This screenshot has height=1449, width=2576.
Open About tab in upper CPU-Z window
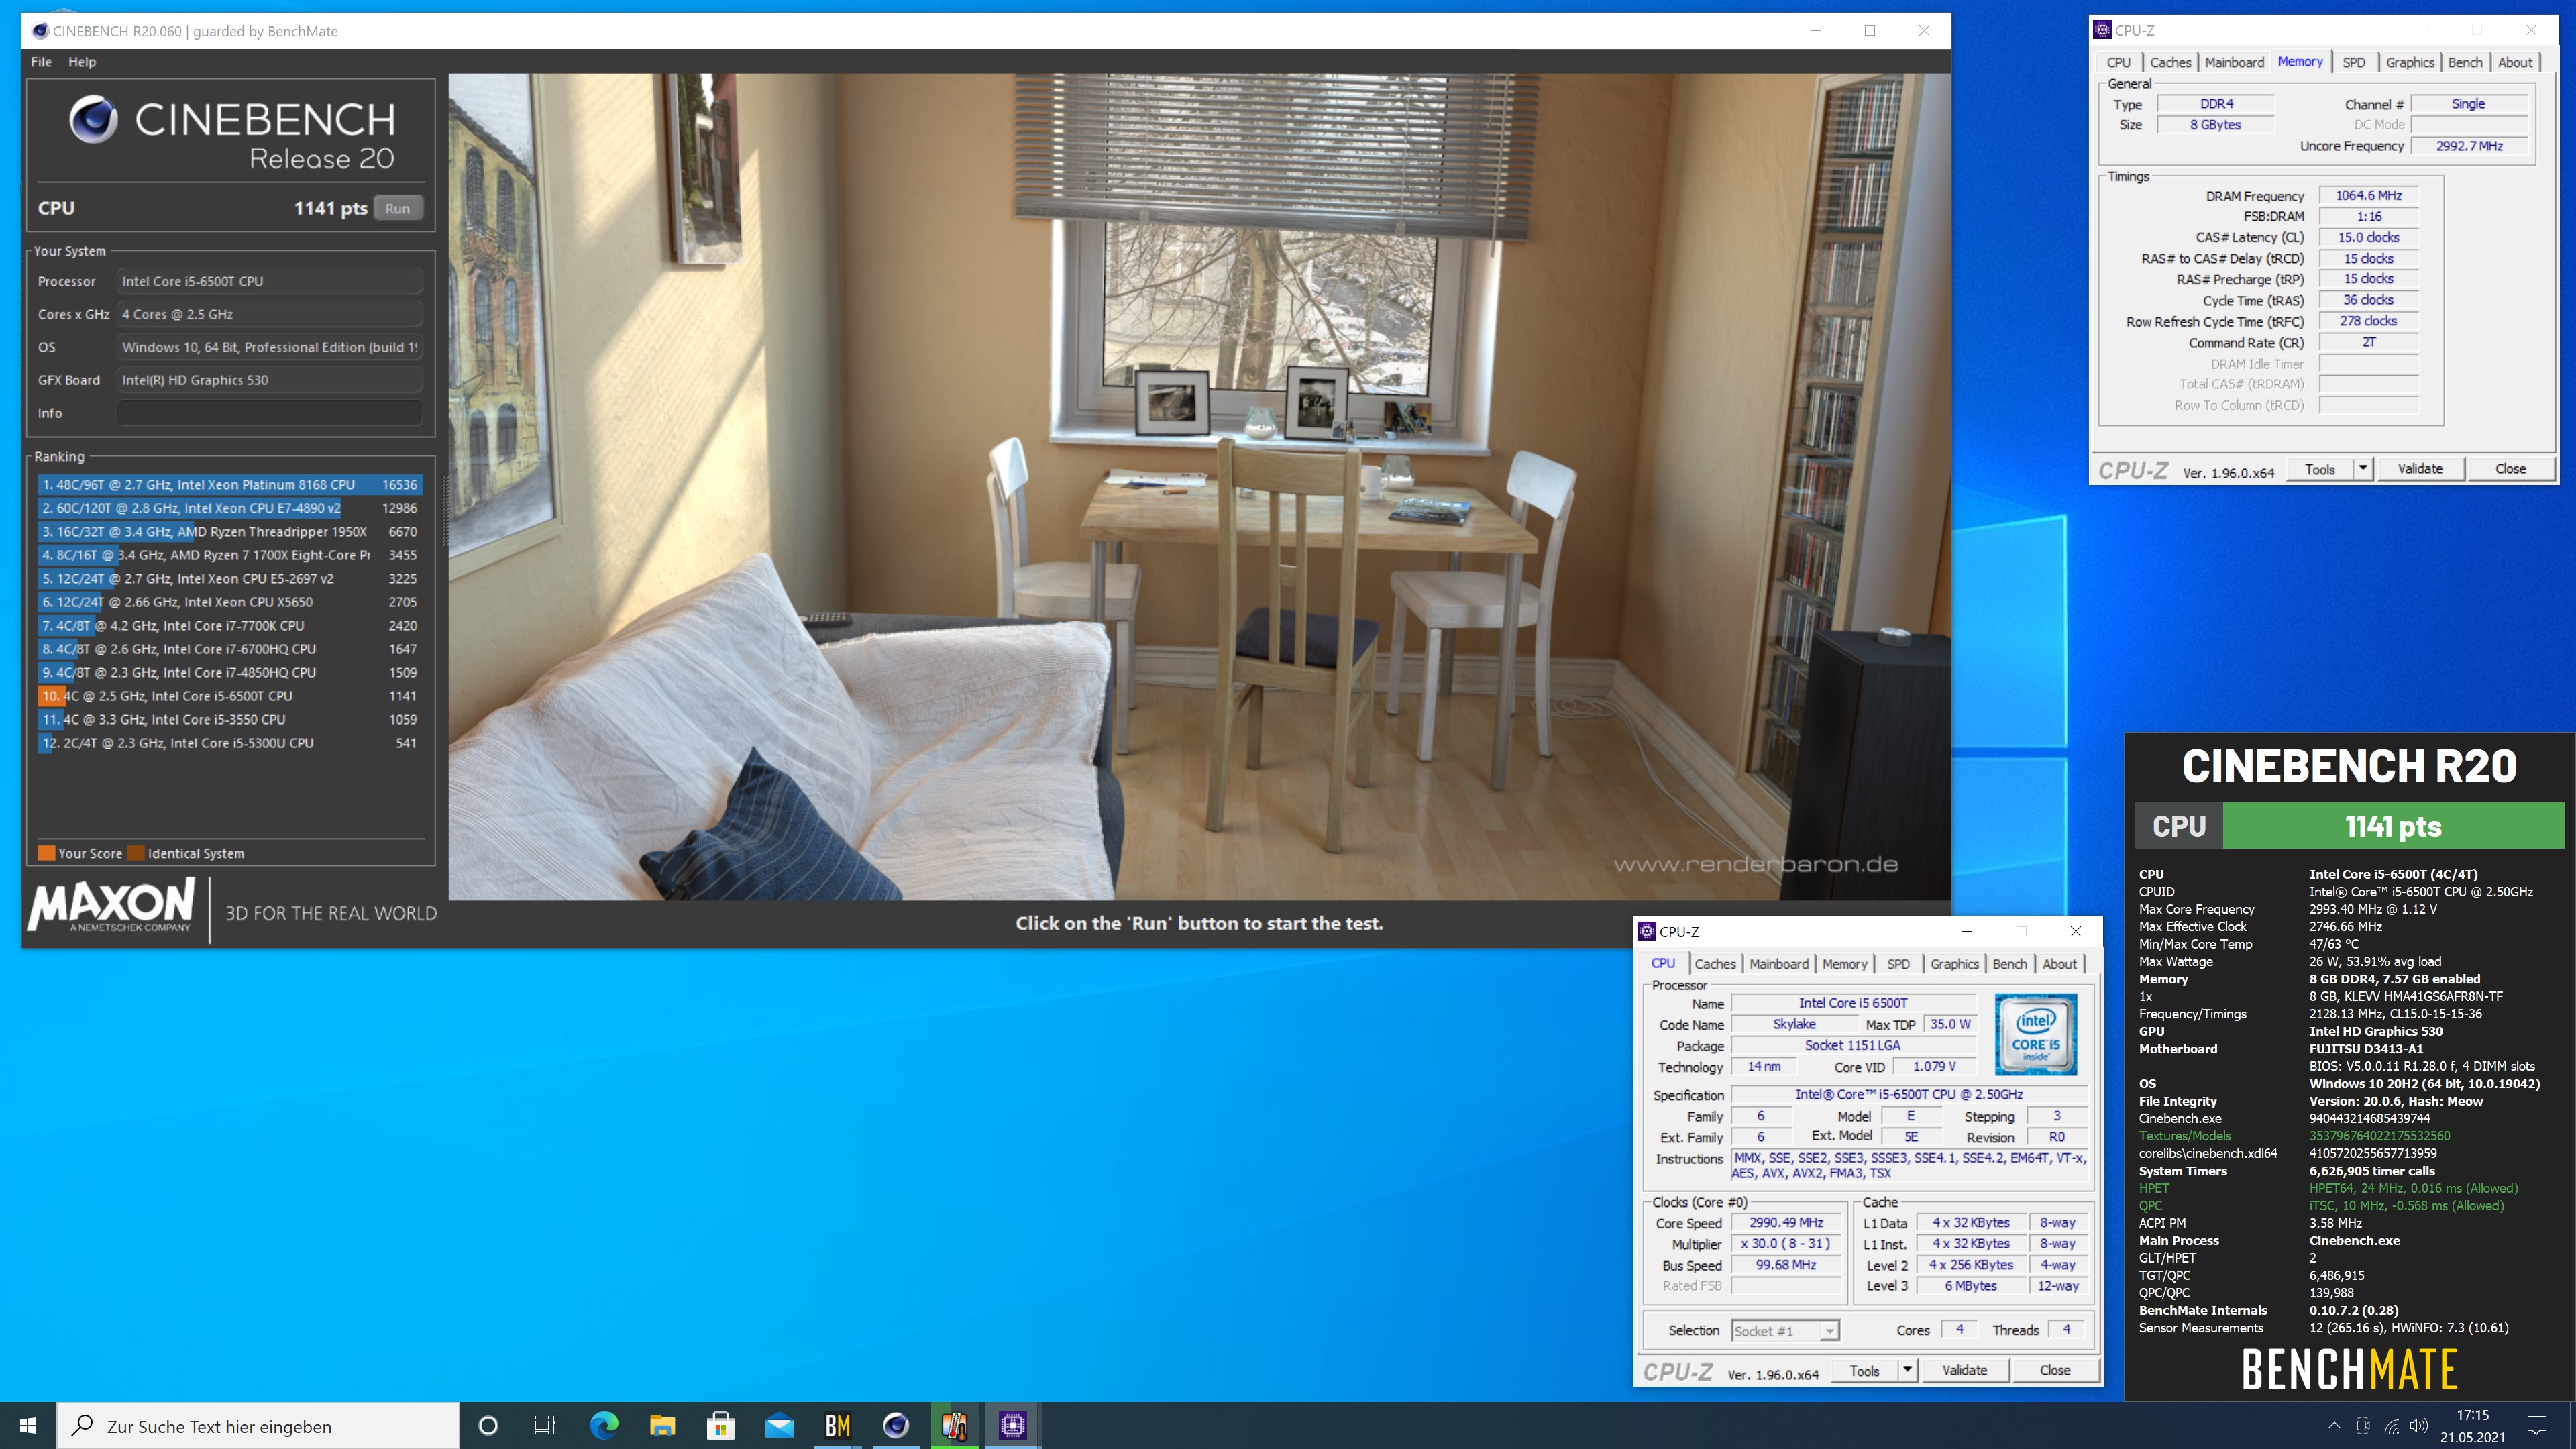coord(2515,62)
